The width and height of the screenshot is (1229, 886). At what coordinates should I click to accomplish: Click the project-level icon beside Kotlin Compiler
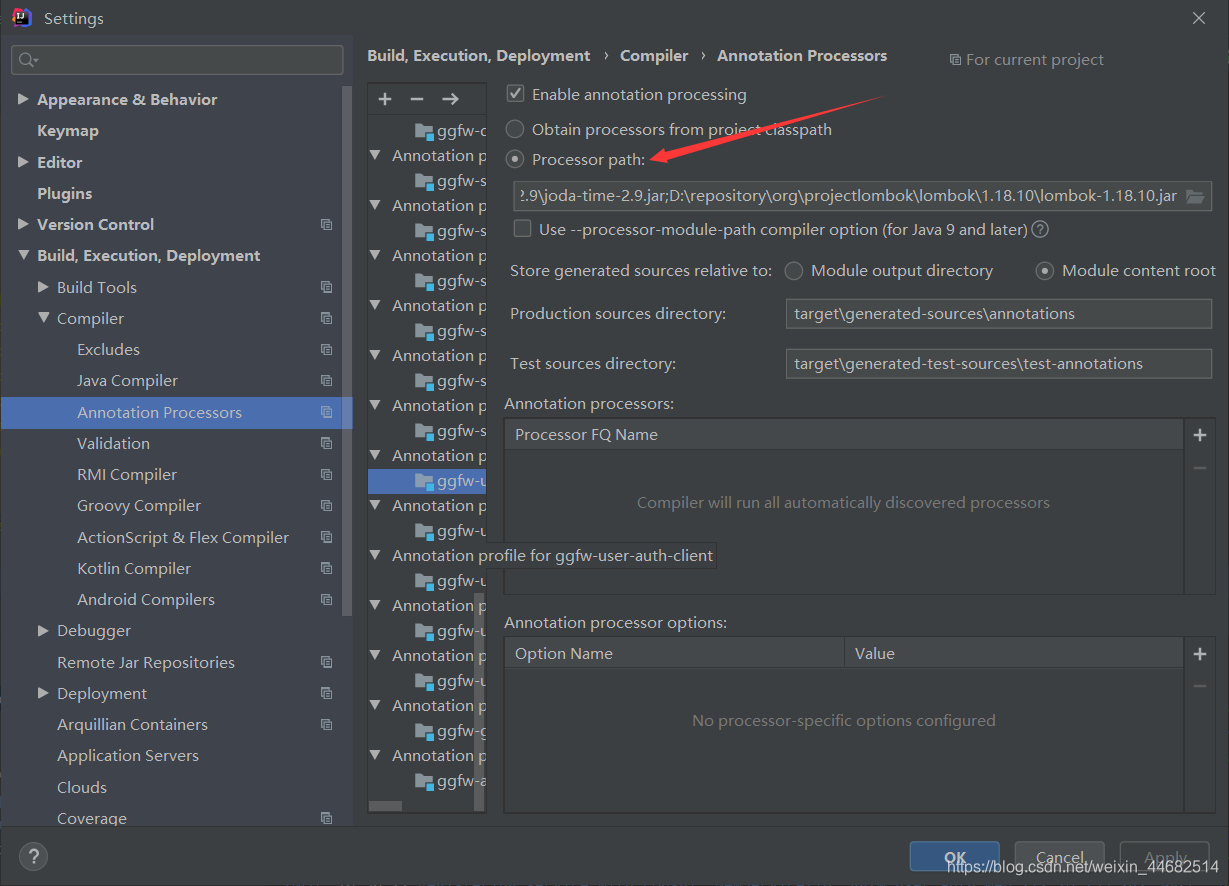(326, 568)
